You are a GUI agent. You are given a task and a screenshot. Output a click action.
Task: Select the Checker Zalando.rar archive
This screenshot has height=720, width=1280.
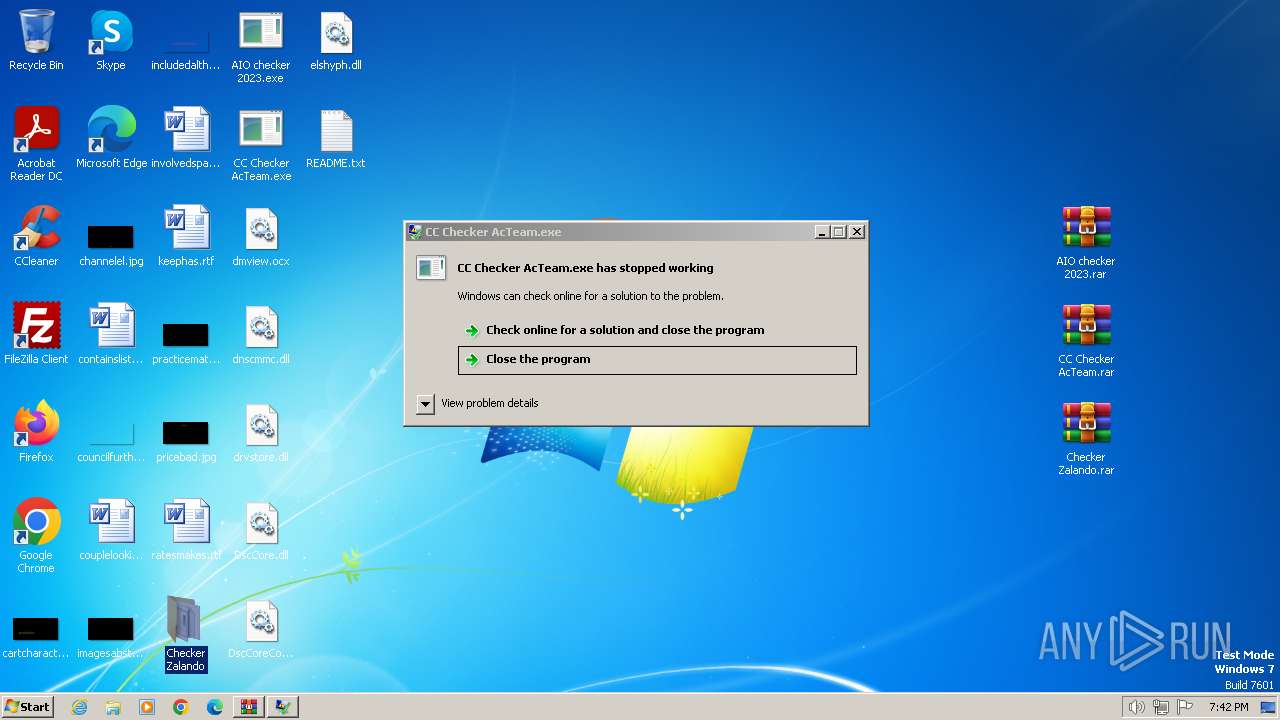(x=1086, y=439)
